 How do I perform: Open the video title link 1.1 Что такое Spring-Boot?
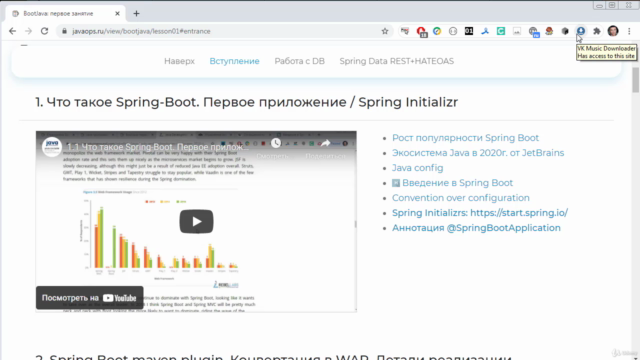(158, 147)
